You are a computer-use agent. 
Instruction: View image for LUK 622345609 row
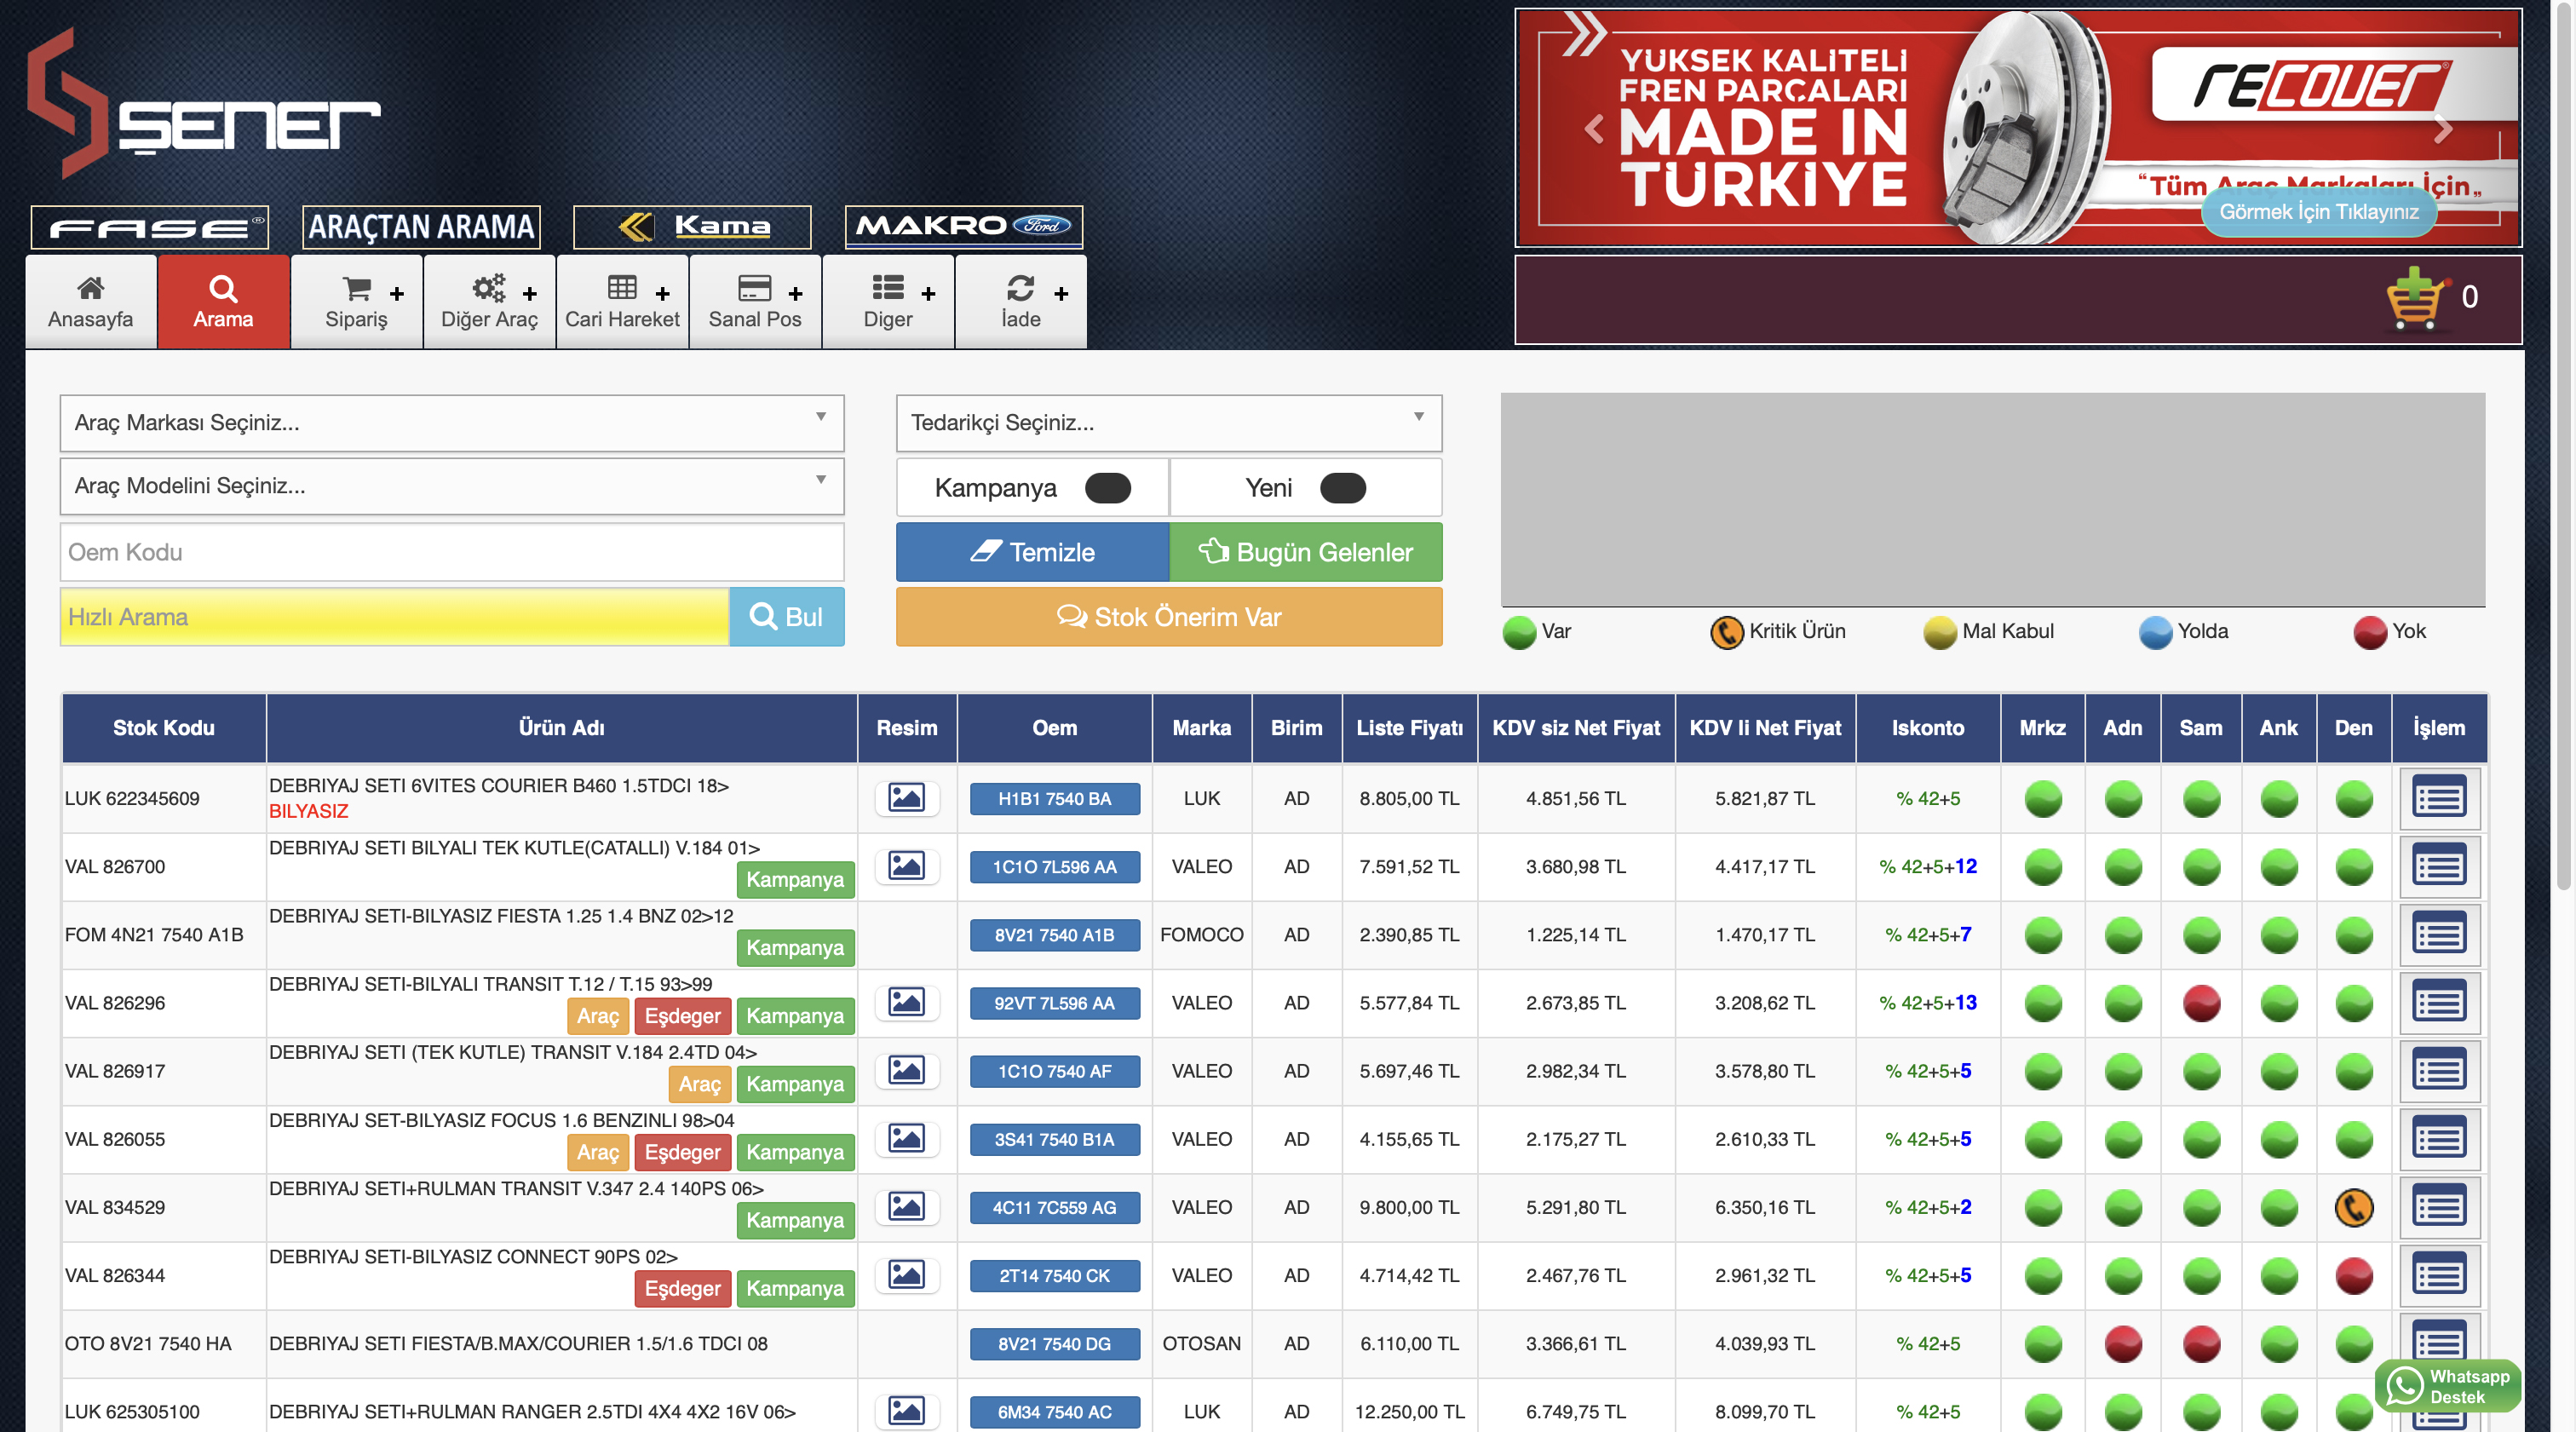pyautogui.click(x=906, y=798)
